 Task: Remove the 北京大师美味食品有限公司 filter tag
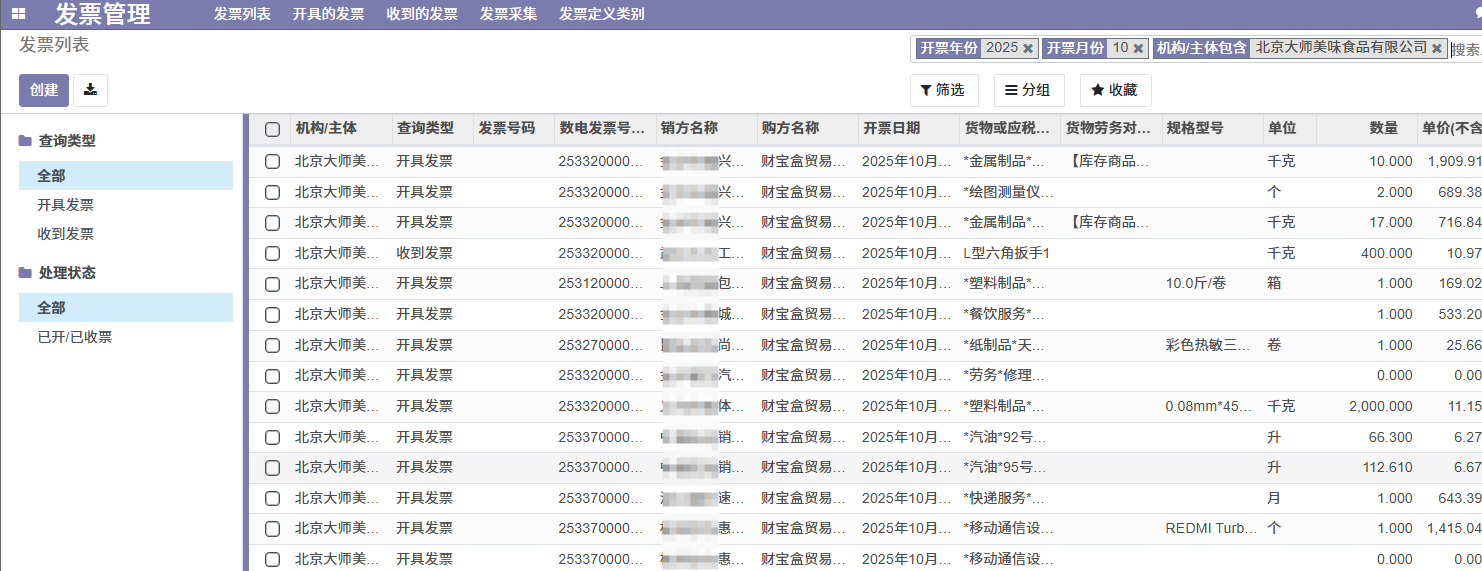pos(1437,48)
